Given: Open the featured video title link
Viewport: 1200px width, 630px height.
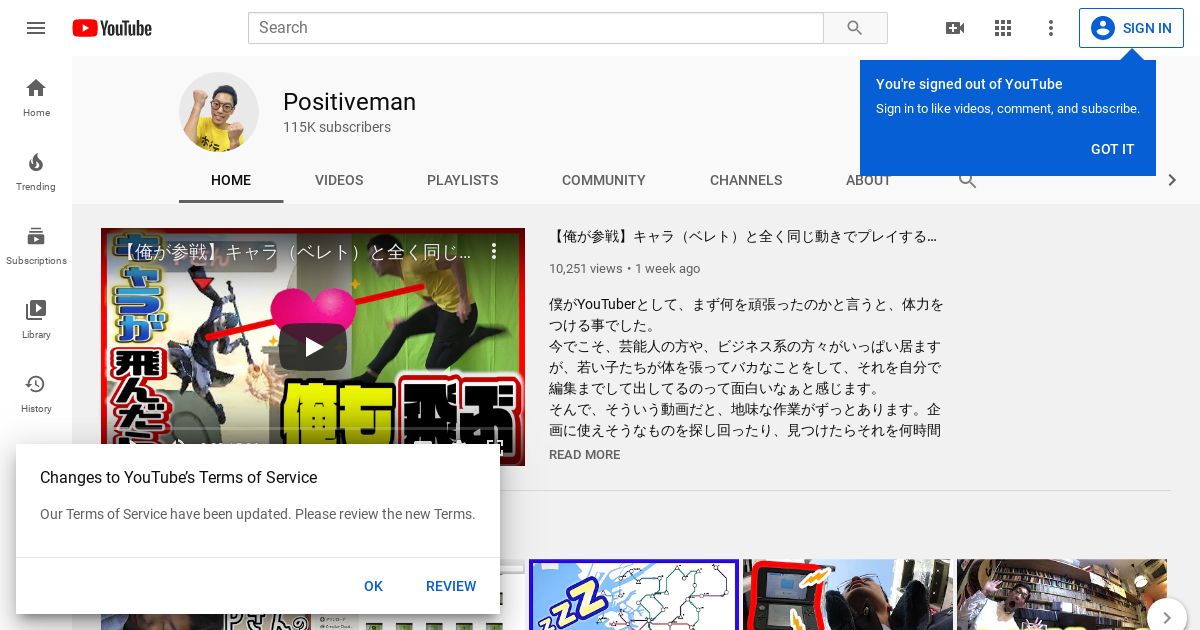Looking at the screenshot, I should coord(743,237).
